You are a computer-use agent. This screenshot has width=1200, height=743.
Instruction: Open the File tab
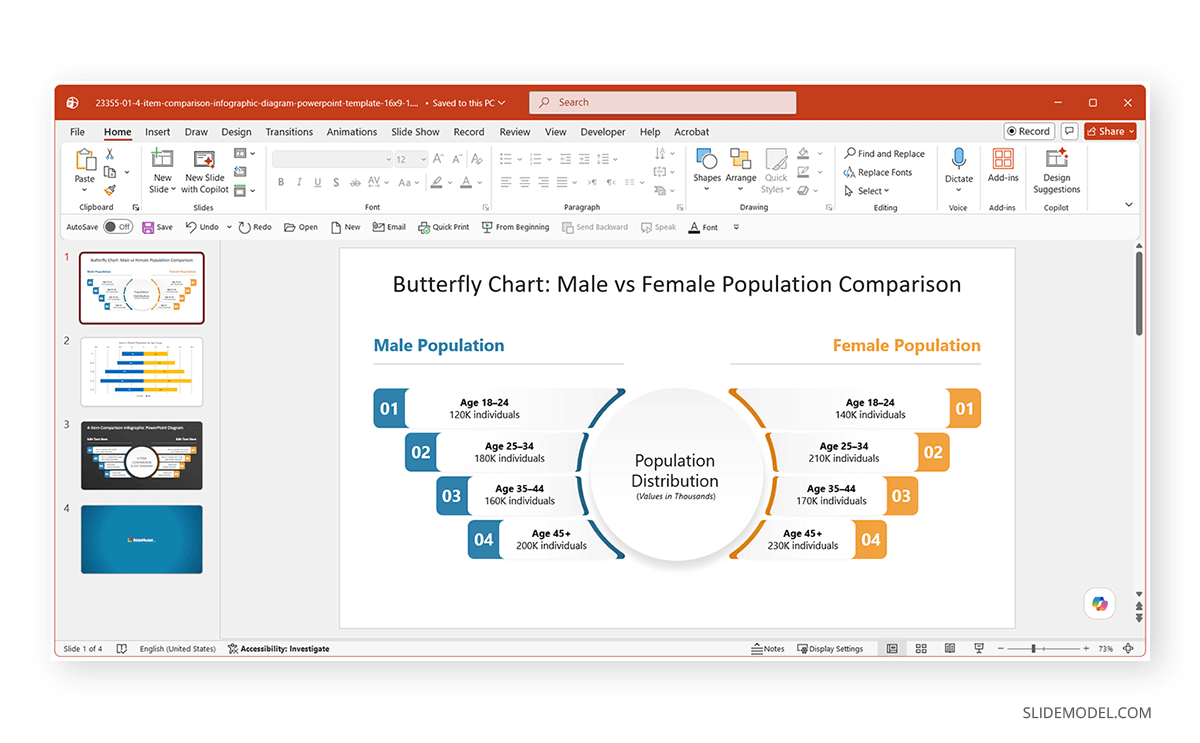click(77, 132)
